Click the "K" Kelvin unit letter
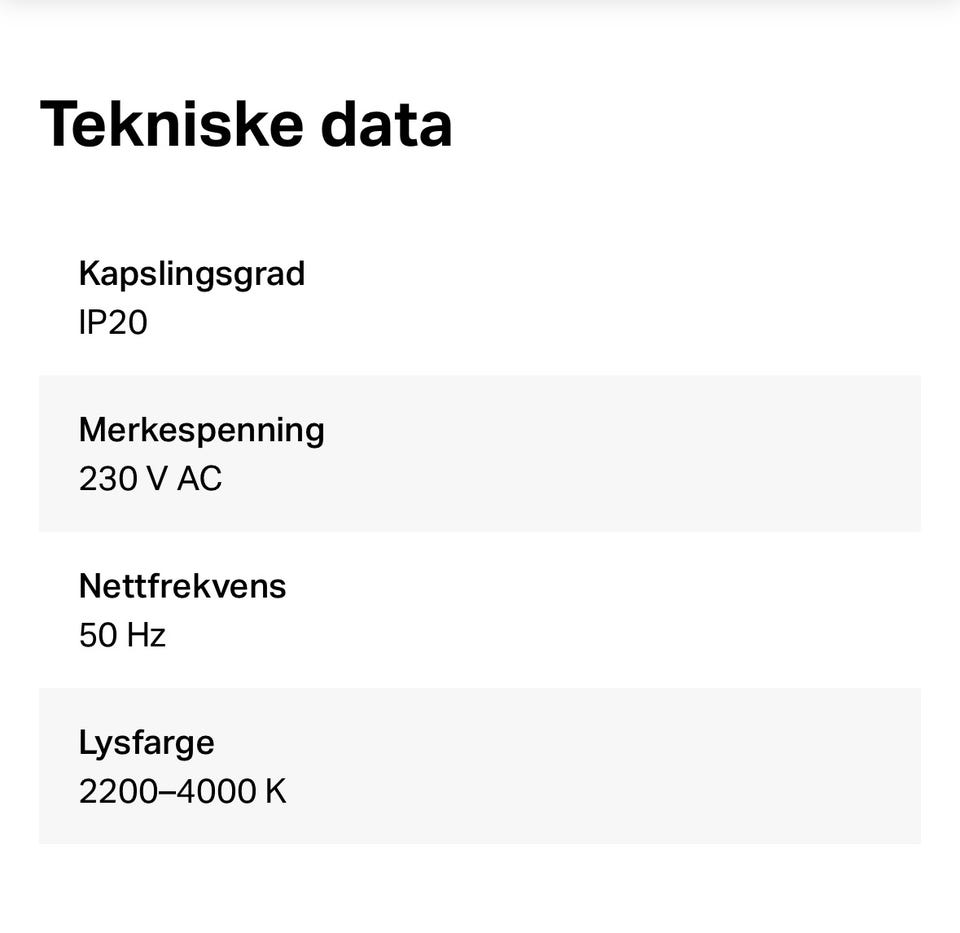This screenshot has height=933, width=960. pyautogui.click(x=276, y=792)
